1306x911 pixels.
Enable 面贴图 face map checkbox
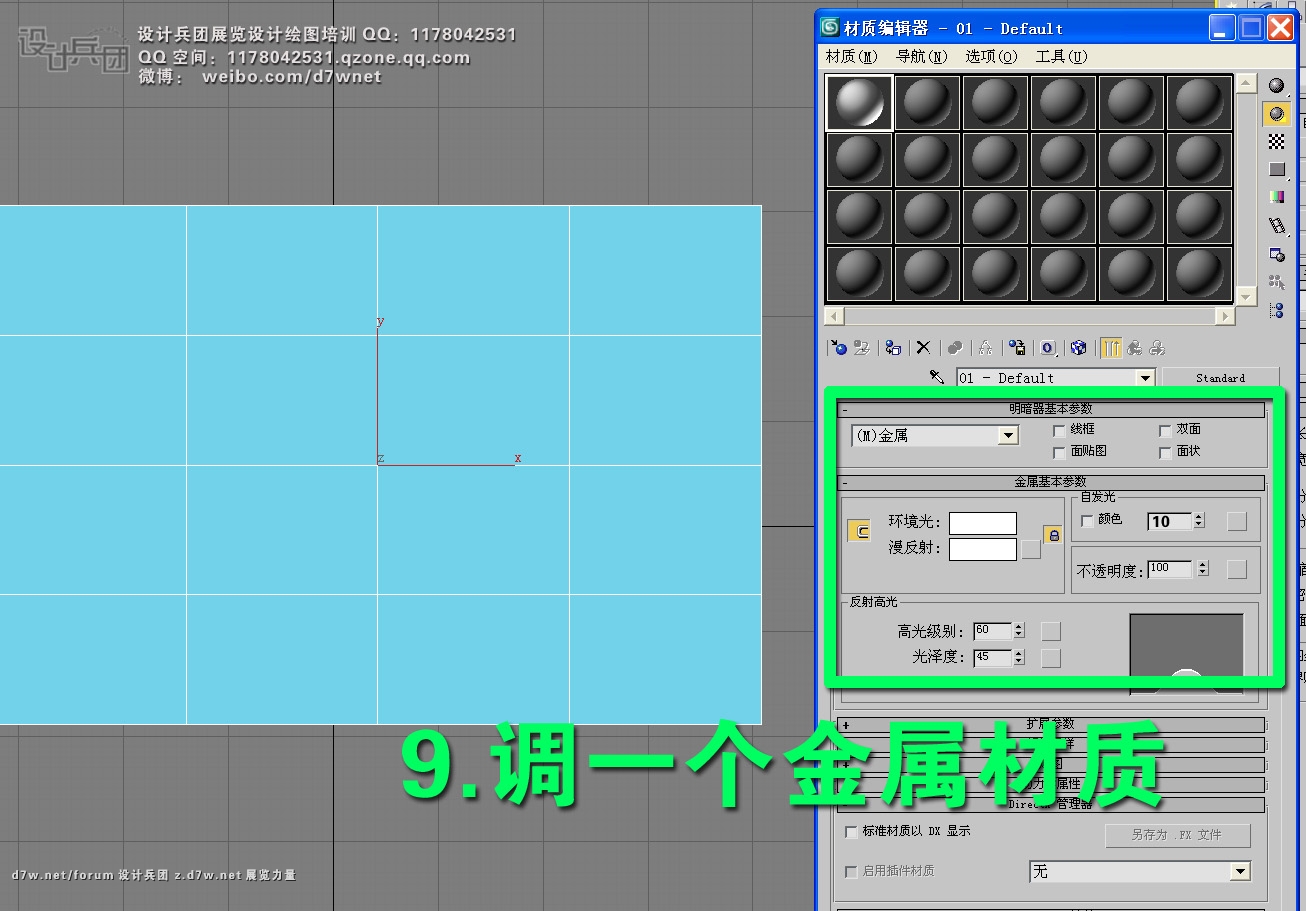click(x=1060, y=452)
